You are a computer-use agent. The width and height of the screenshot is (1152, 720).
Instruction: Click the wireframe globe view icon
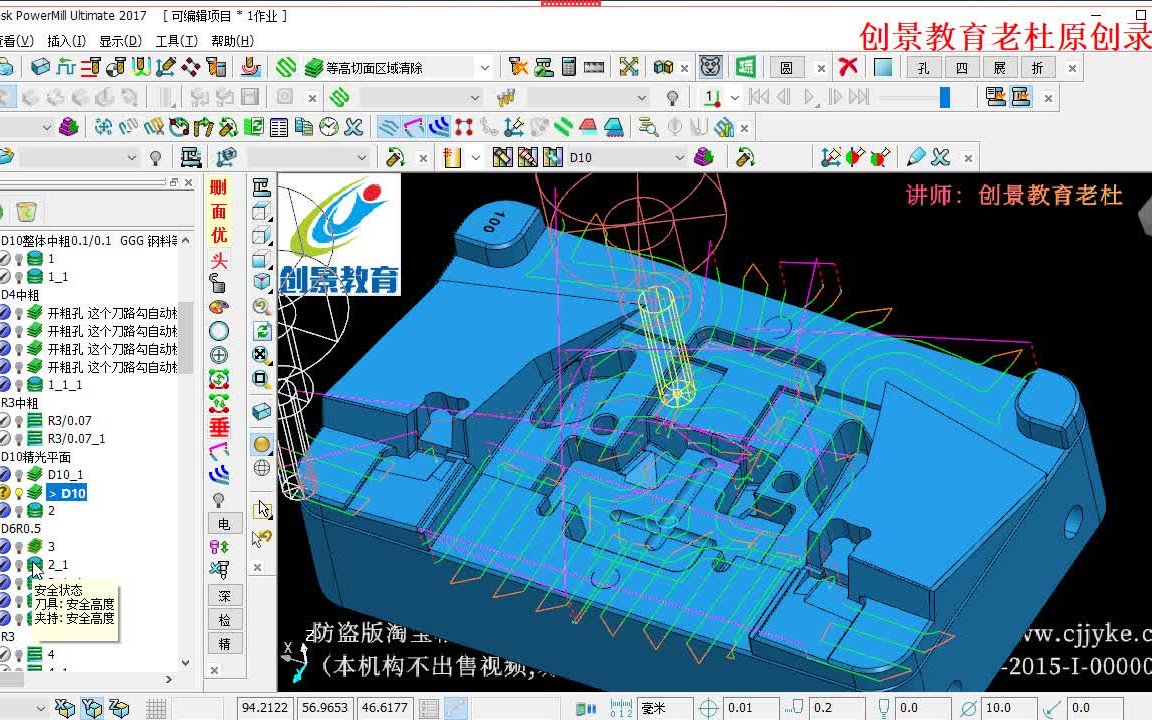[x=262, y=468]
